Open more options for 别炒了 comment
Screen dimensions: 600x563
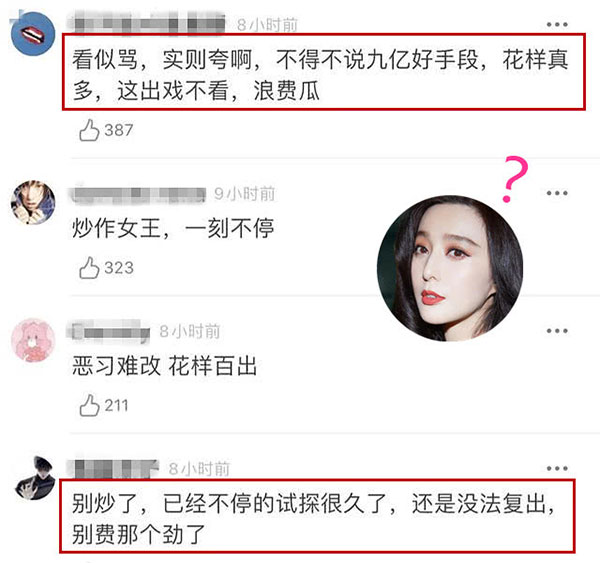pyautogui.click(x=557, y=468)
